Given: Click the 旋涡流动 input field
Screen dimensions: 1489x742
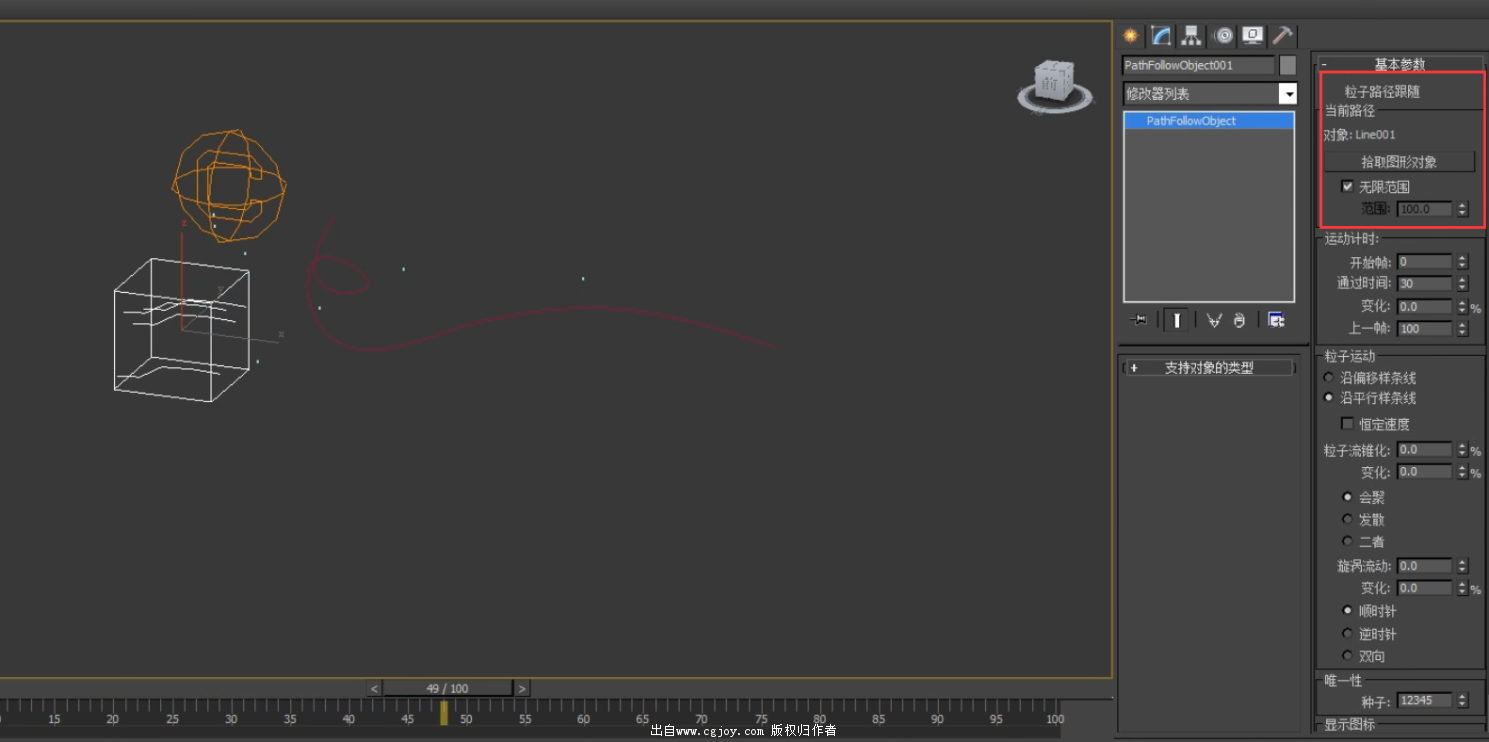Looking at the screenshot, I should tap(1425, 566).
